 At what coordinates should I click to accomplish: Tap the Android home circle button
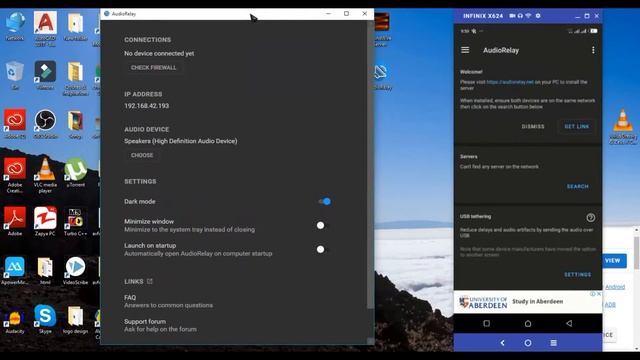click(528, 323)
